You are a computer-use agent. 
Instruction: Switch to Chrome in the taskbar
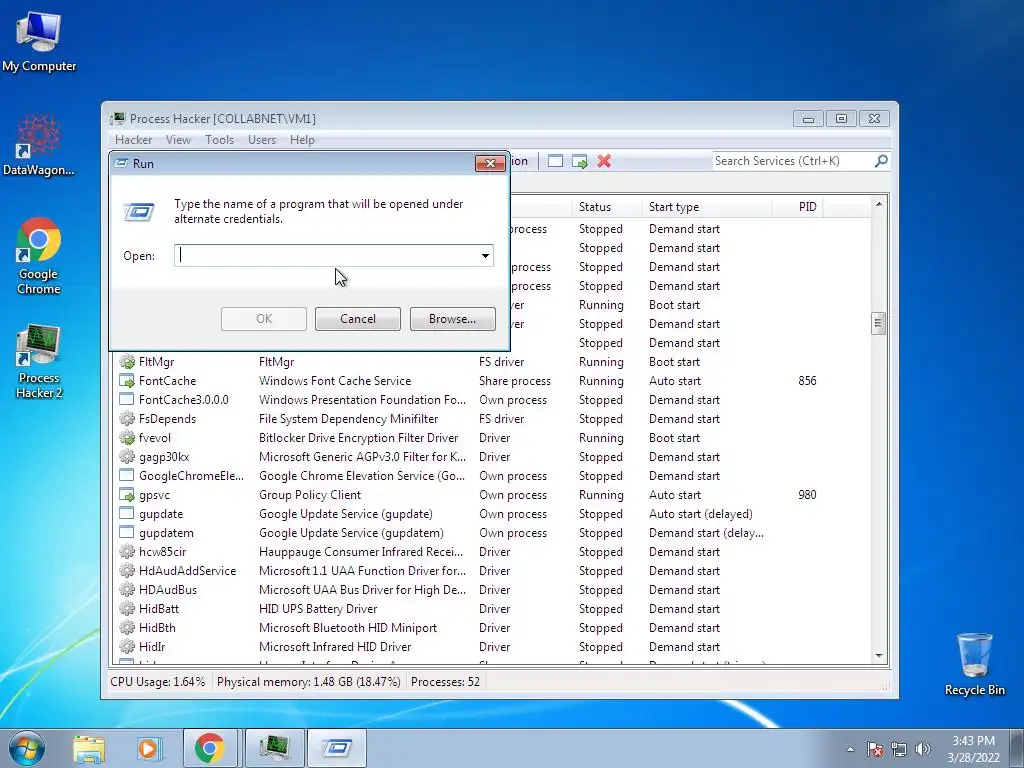[210, 748]
